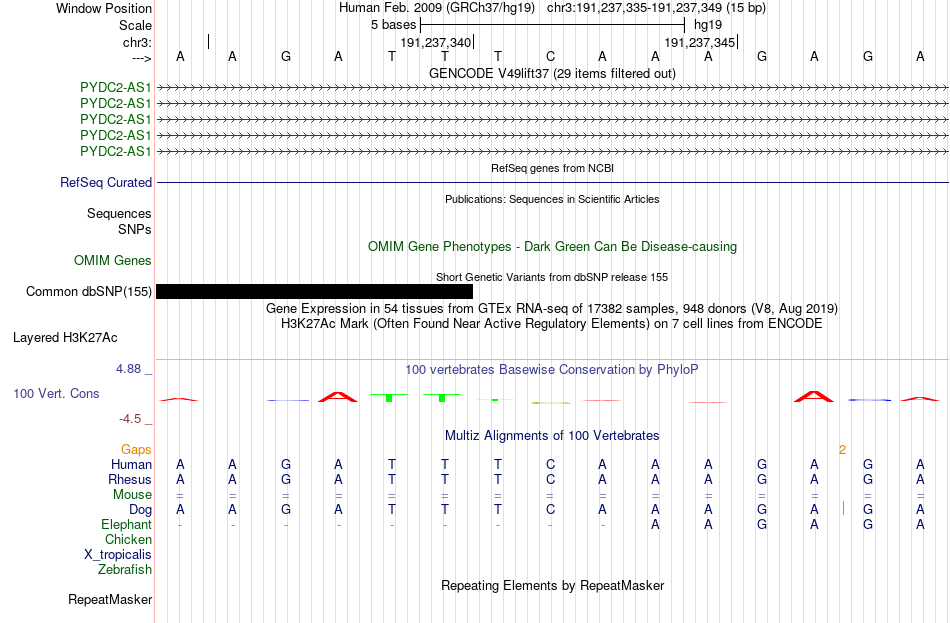This screenshot has width=950, height=623.
Task: Click the Scale track label
Action: coord(135,25)
